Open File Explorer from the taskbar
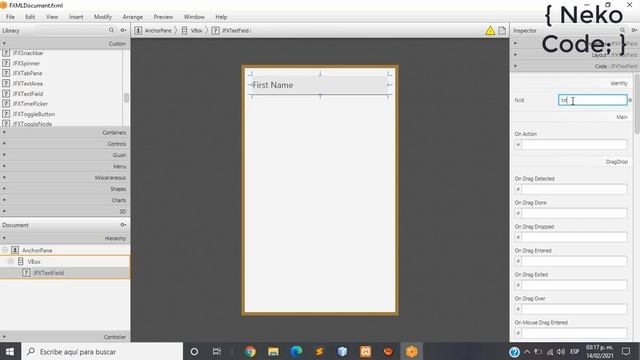 [273, 351]
